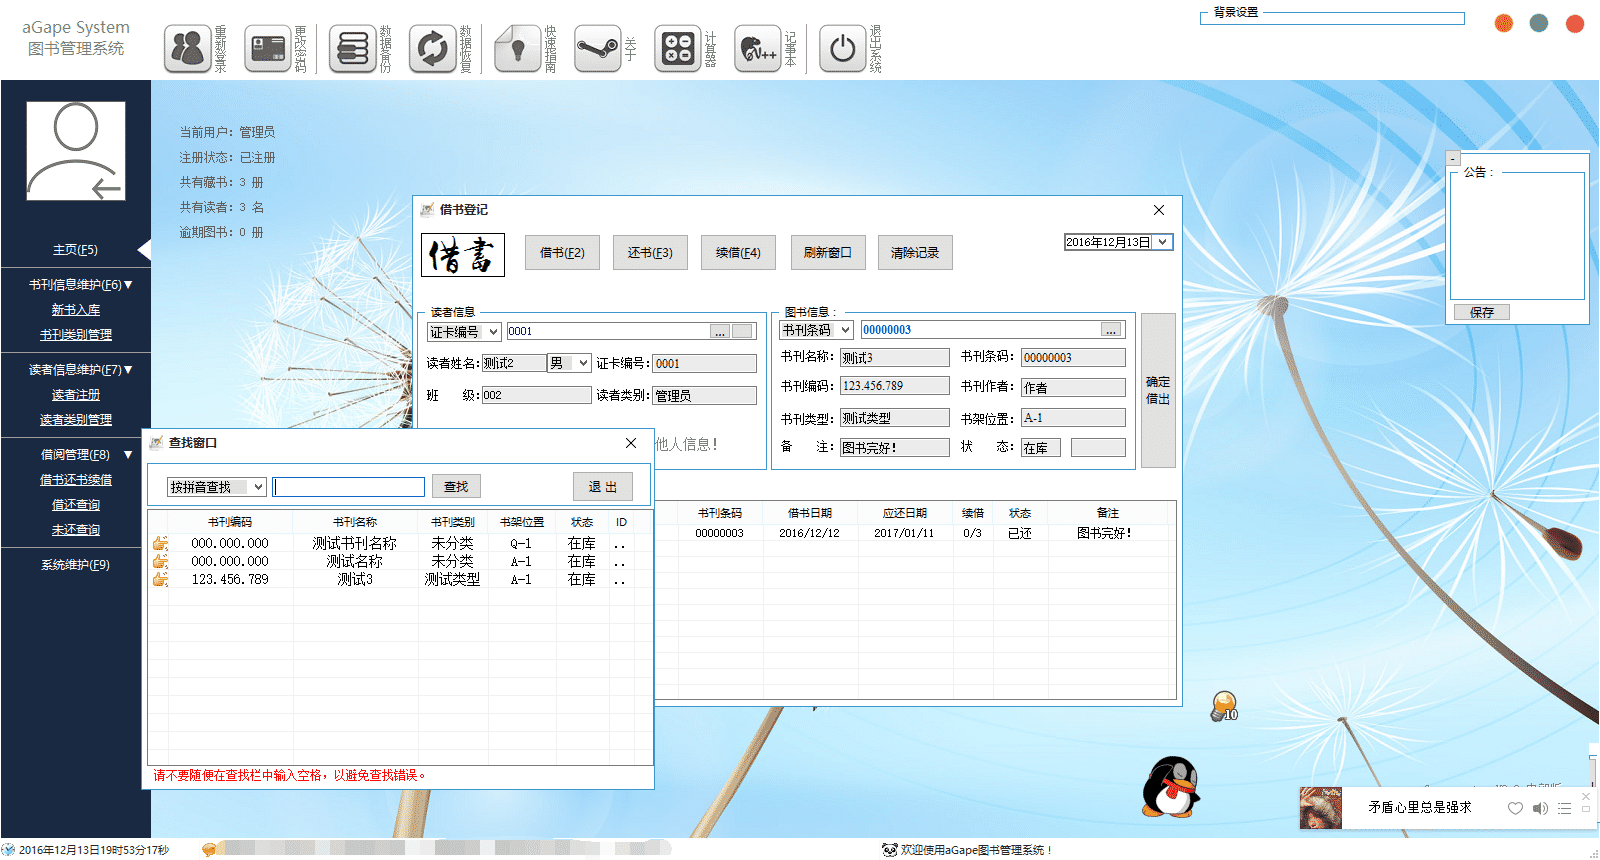The image size is (1600, 860).
Task: Open the 书刊类别管理 link
Action: [x=76, y=335]
